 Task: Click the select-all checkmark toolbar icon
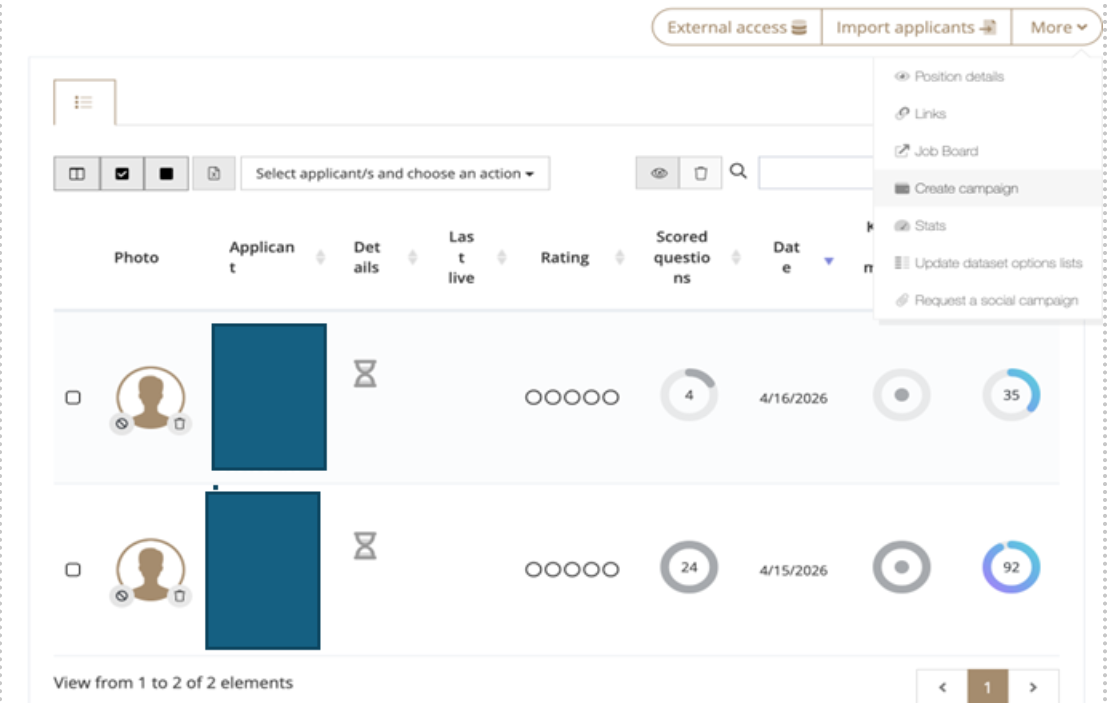122,174
